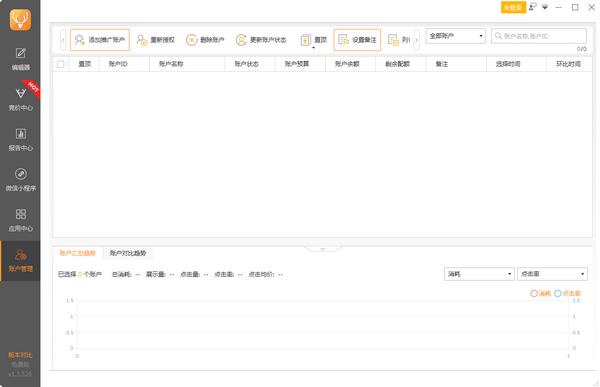Viewport: 600px width, 387px height.
Task: Click the toolbar's left scroll arrow
Action: (x=63, y=40)
